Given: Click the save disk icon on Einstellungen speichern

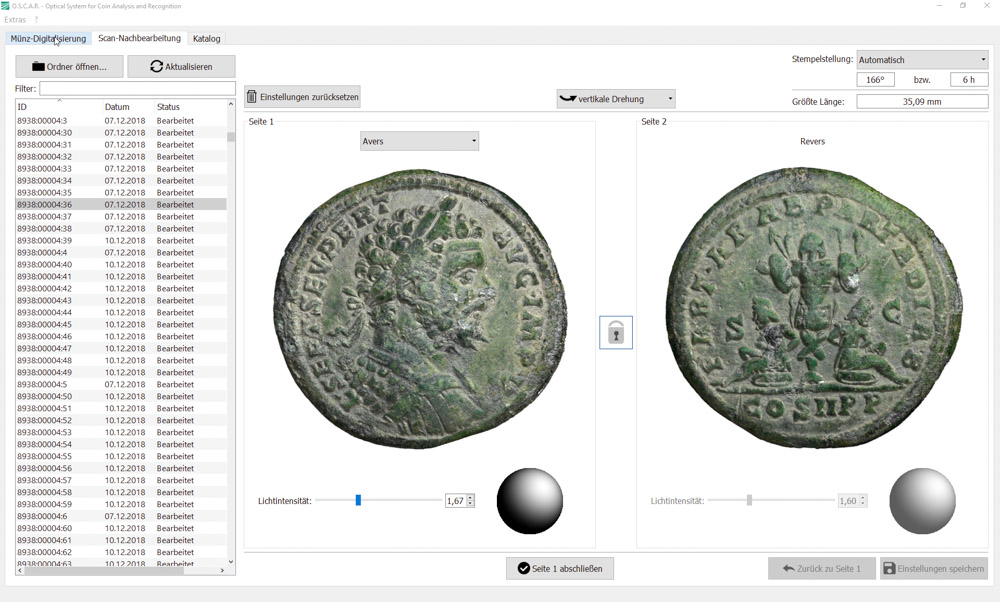Looking at the screenshot, I should (889, 569).
